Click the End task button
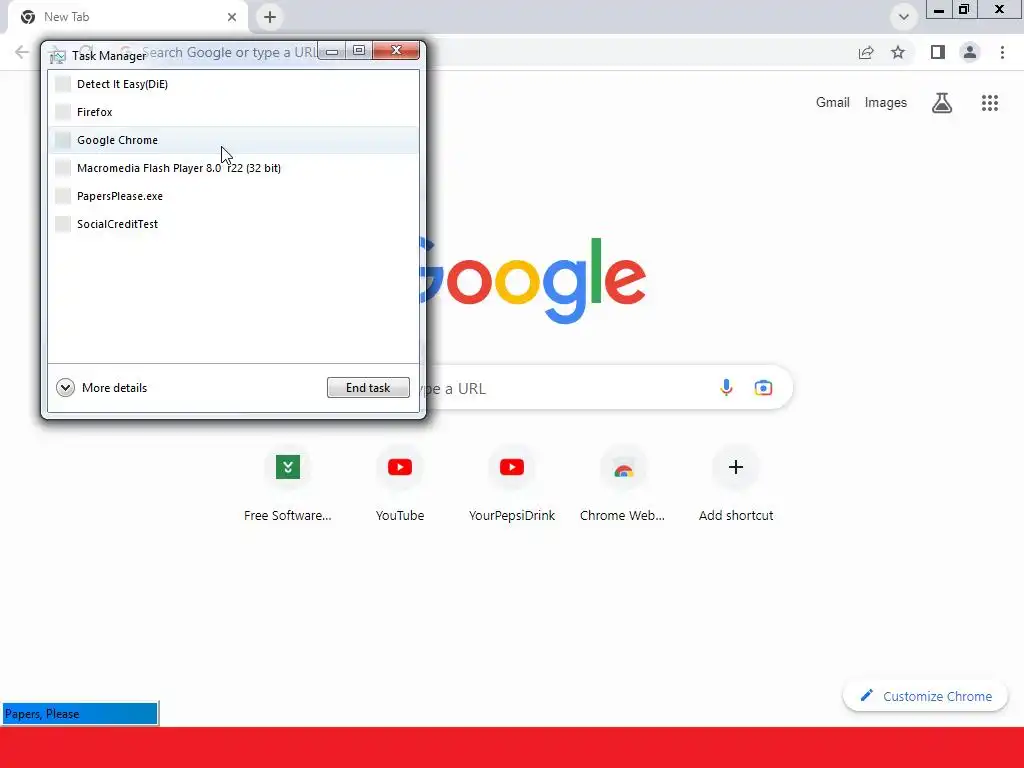1024x768 pixels. point(368,387)
